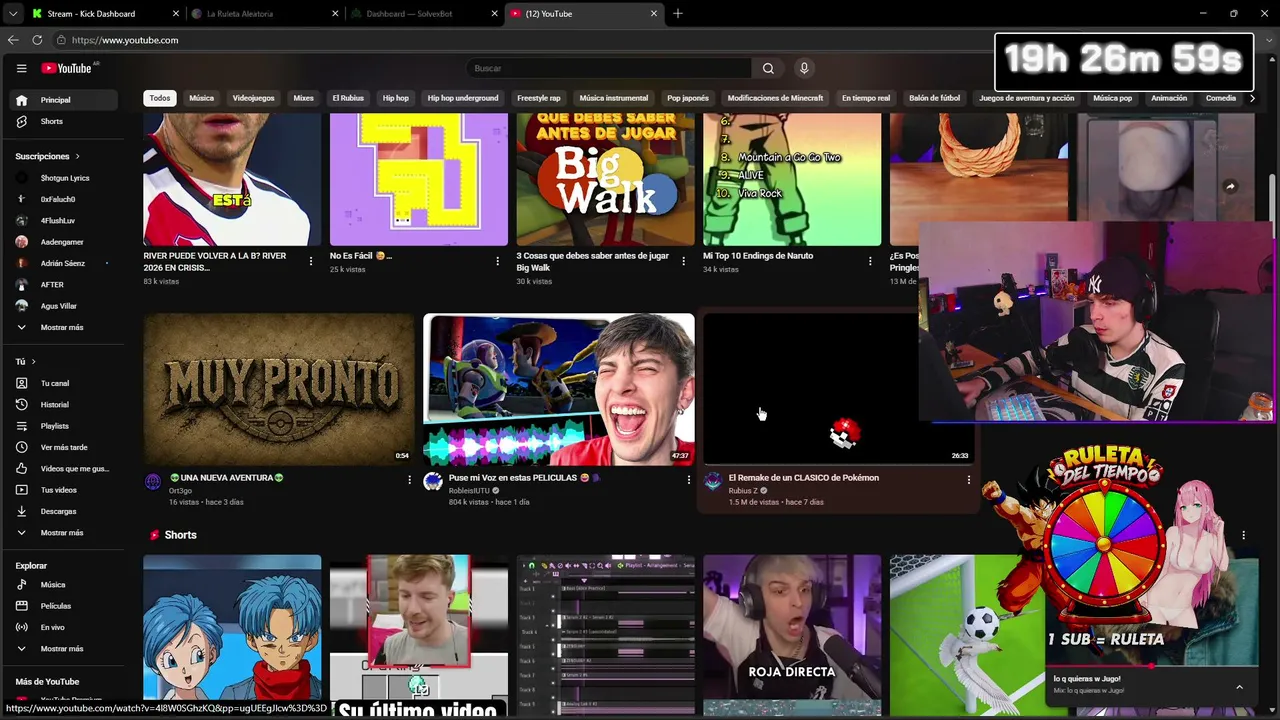1280x720 pixels.
Task: Open Ver más tarde list
Action: click(62, 447)
